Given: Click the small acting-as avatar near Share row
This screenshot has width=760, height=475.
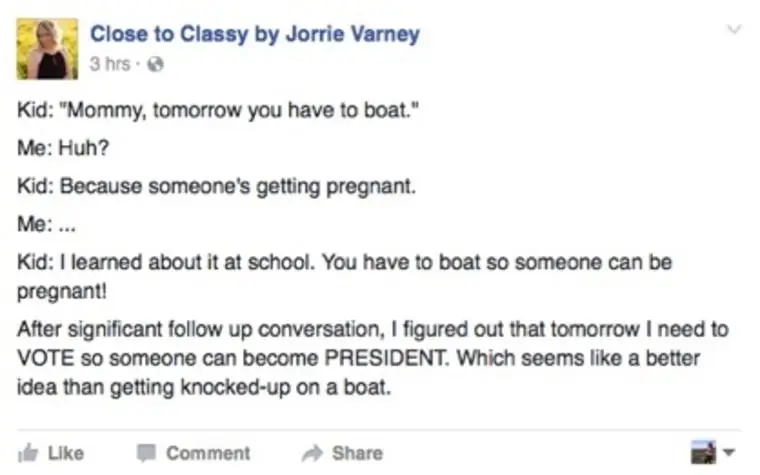Looking at the screenshot, I should [703, 452].
